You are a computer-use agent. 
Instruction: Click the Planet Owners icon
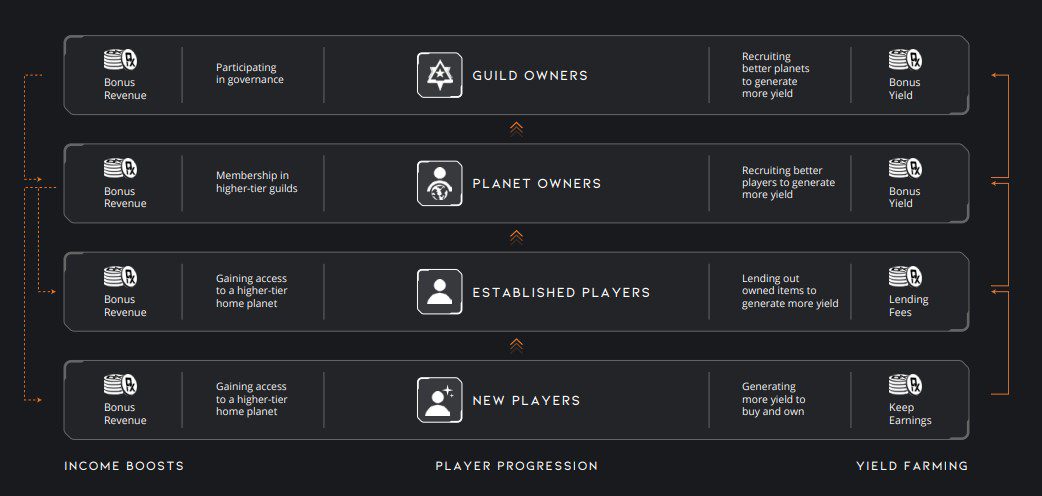coord(439,184)
